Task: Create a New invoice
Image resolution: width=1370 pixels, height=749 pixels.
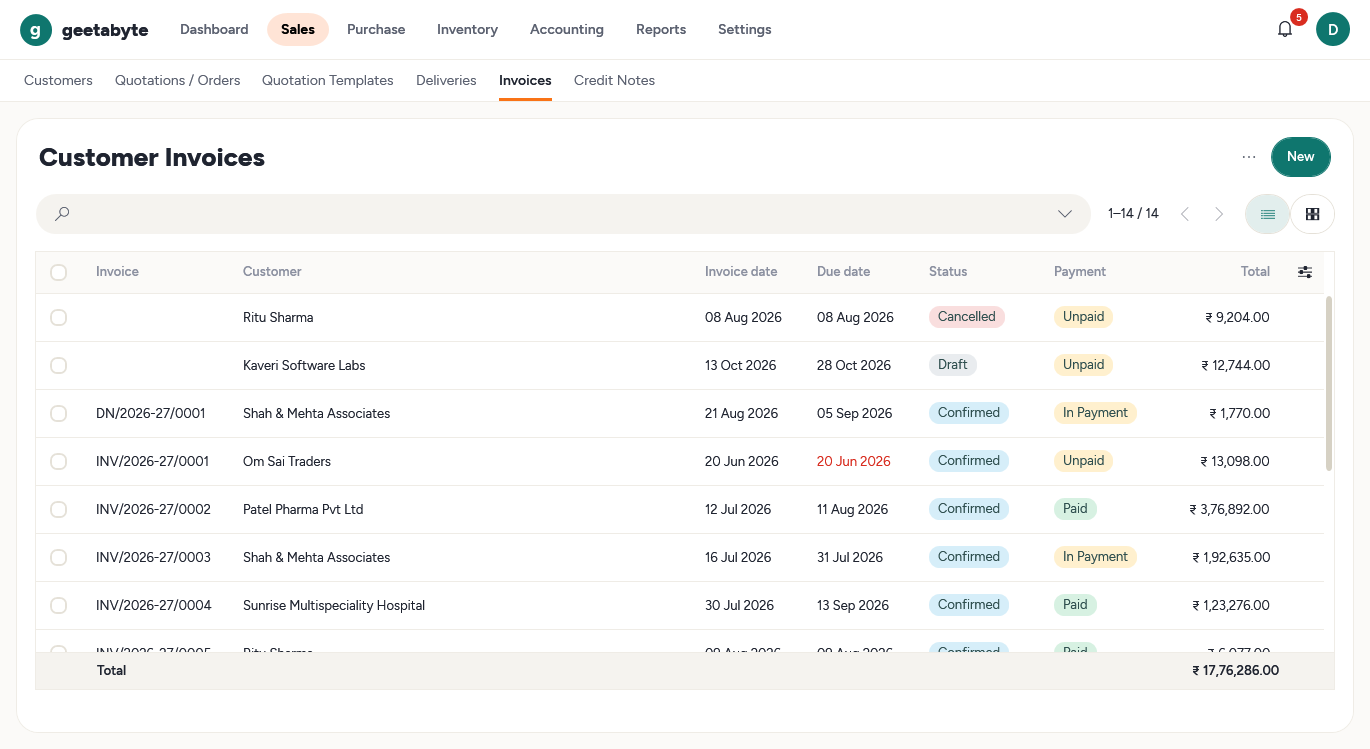Action: tap(1300, 157)
